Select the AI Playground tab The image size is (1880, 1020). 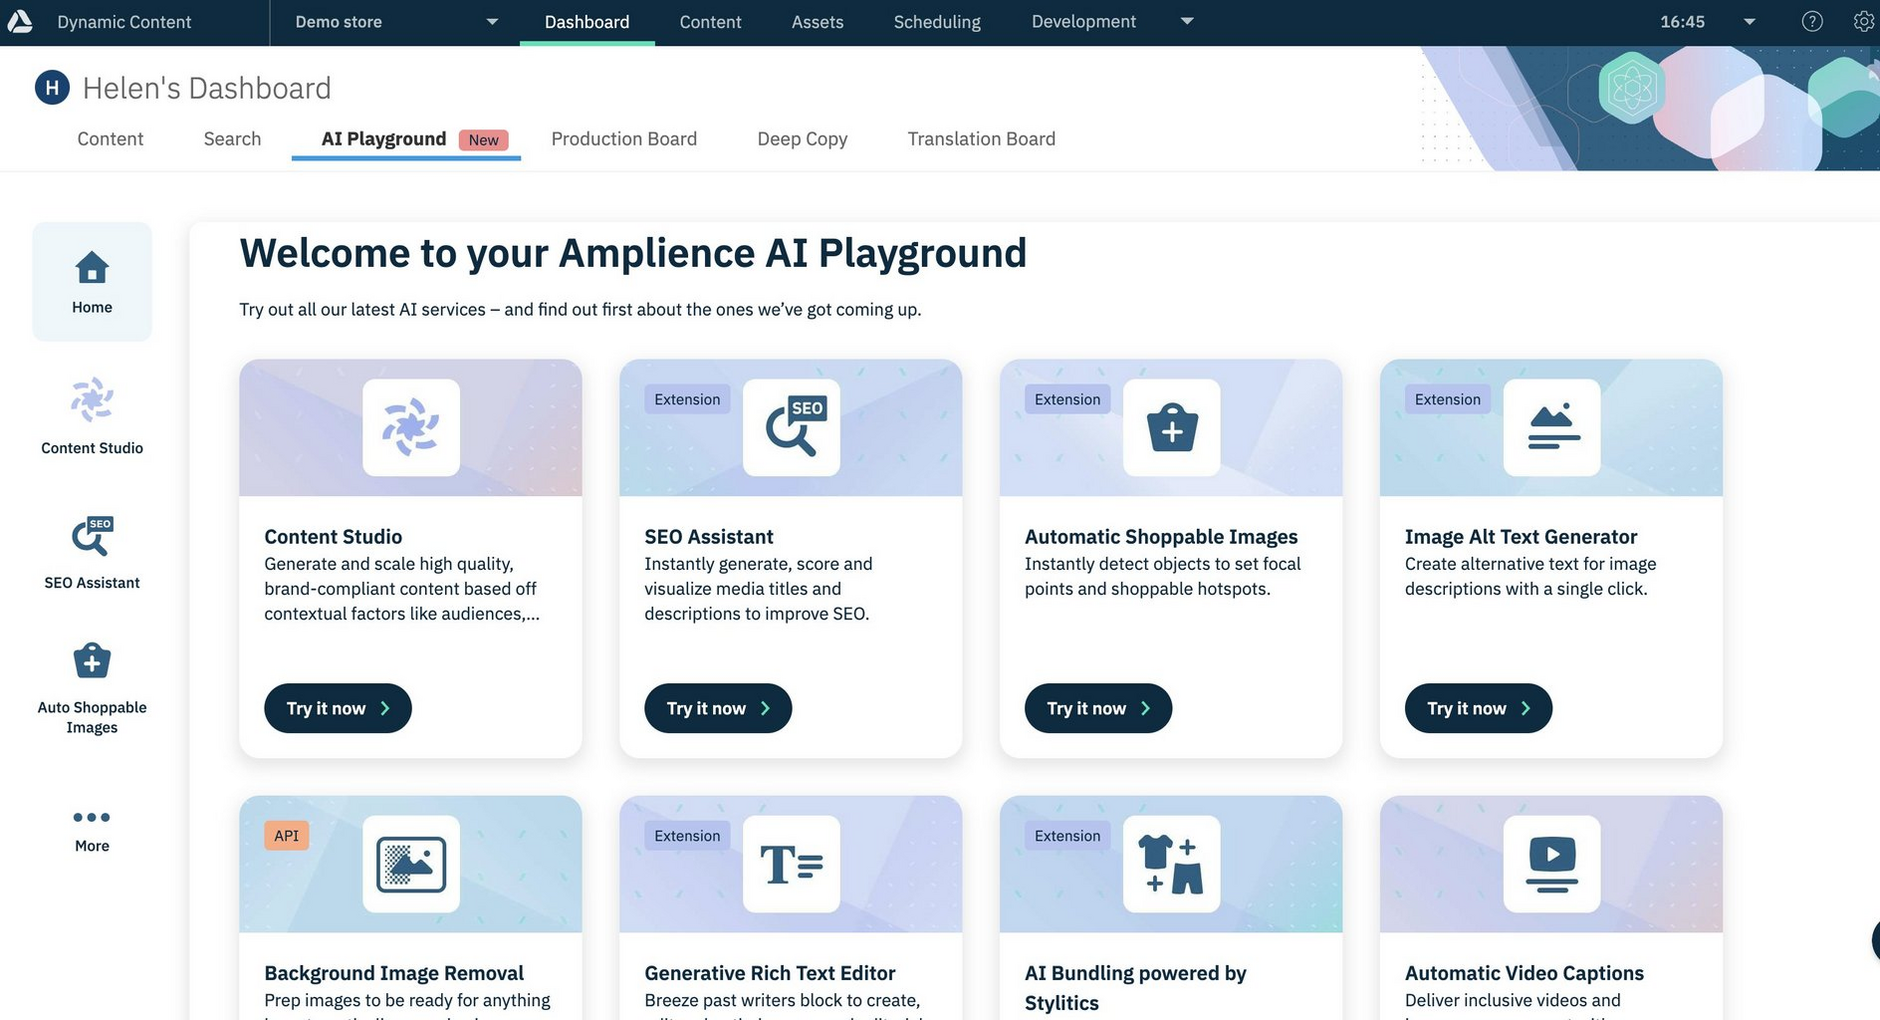tap(406, 139)
